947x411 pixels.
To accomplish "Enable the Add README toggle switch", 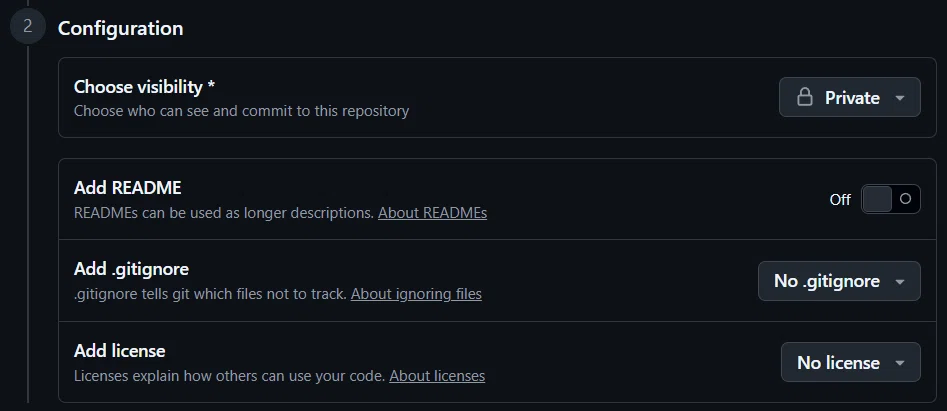I will (x=890, y=199).
